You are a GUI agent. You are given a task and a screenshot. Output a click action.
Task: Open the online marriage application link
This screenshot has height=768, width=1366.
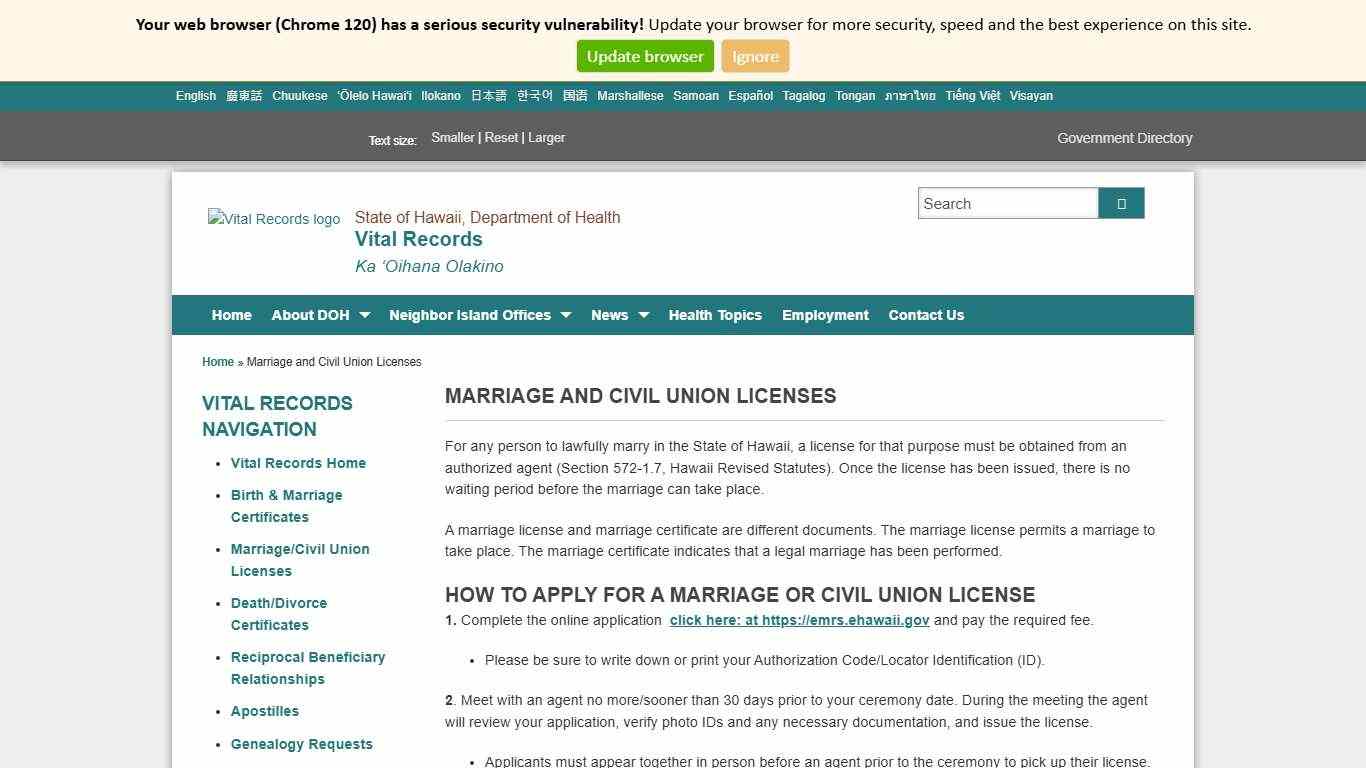point(798,620)
